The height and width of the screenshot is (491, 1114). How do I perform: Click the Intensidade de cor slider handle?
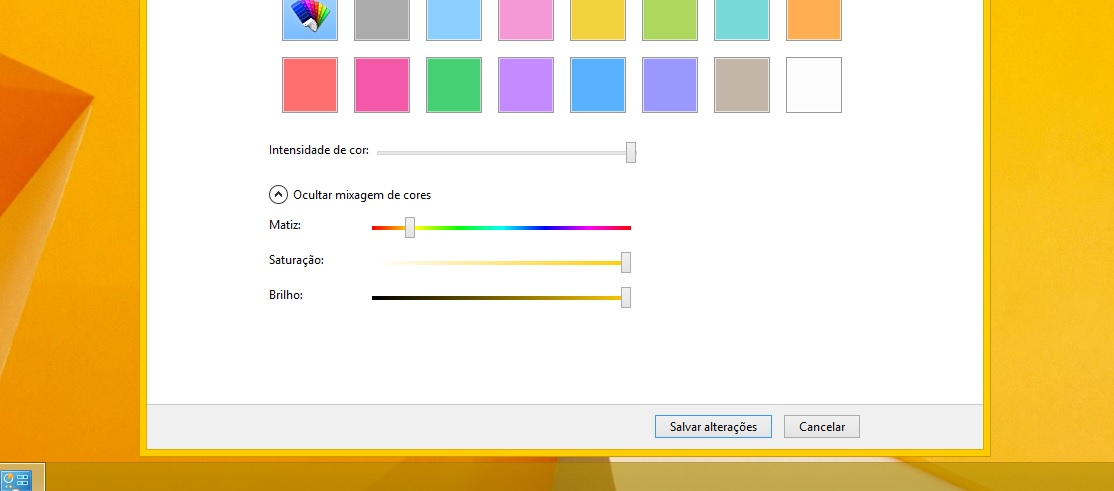(631, 152)
